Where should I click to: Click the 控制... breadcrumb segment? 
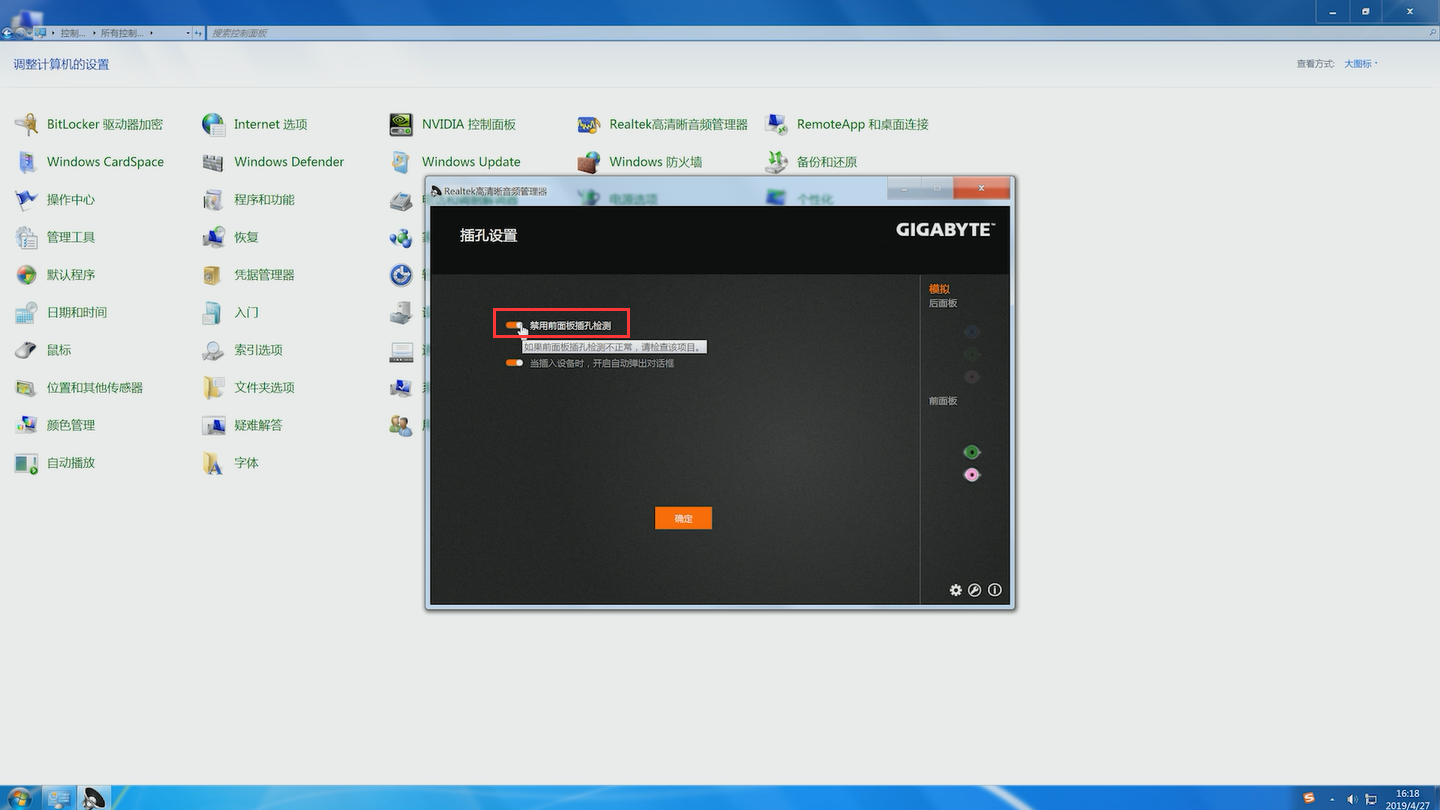(x=73, y=33)
